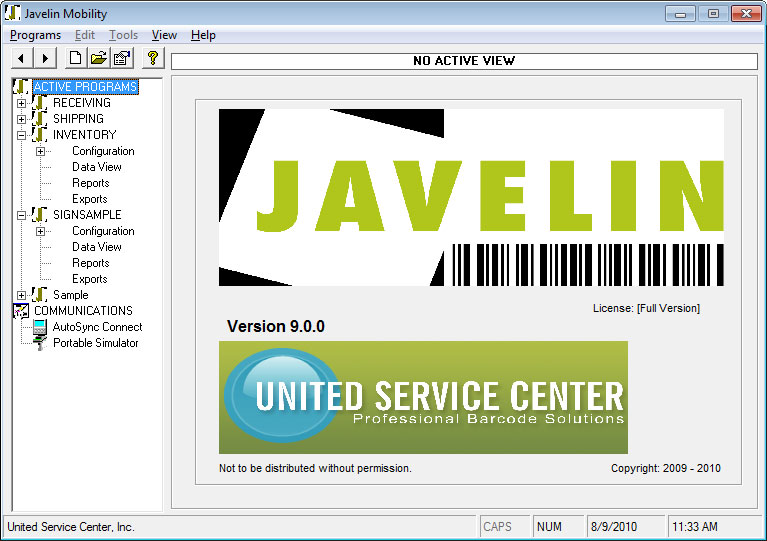This screenshot has height=541, width=767.
Task: Launch Portable Simulator
Action: 95,343
